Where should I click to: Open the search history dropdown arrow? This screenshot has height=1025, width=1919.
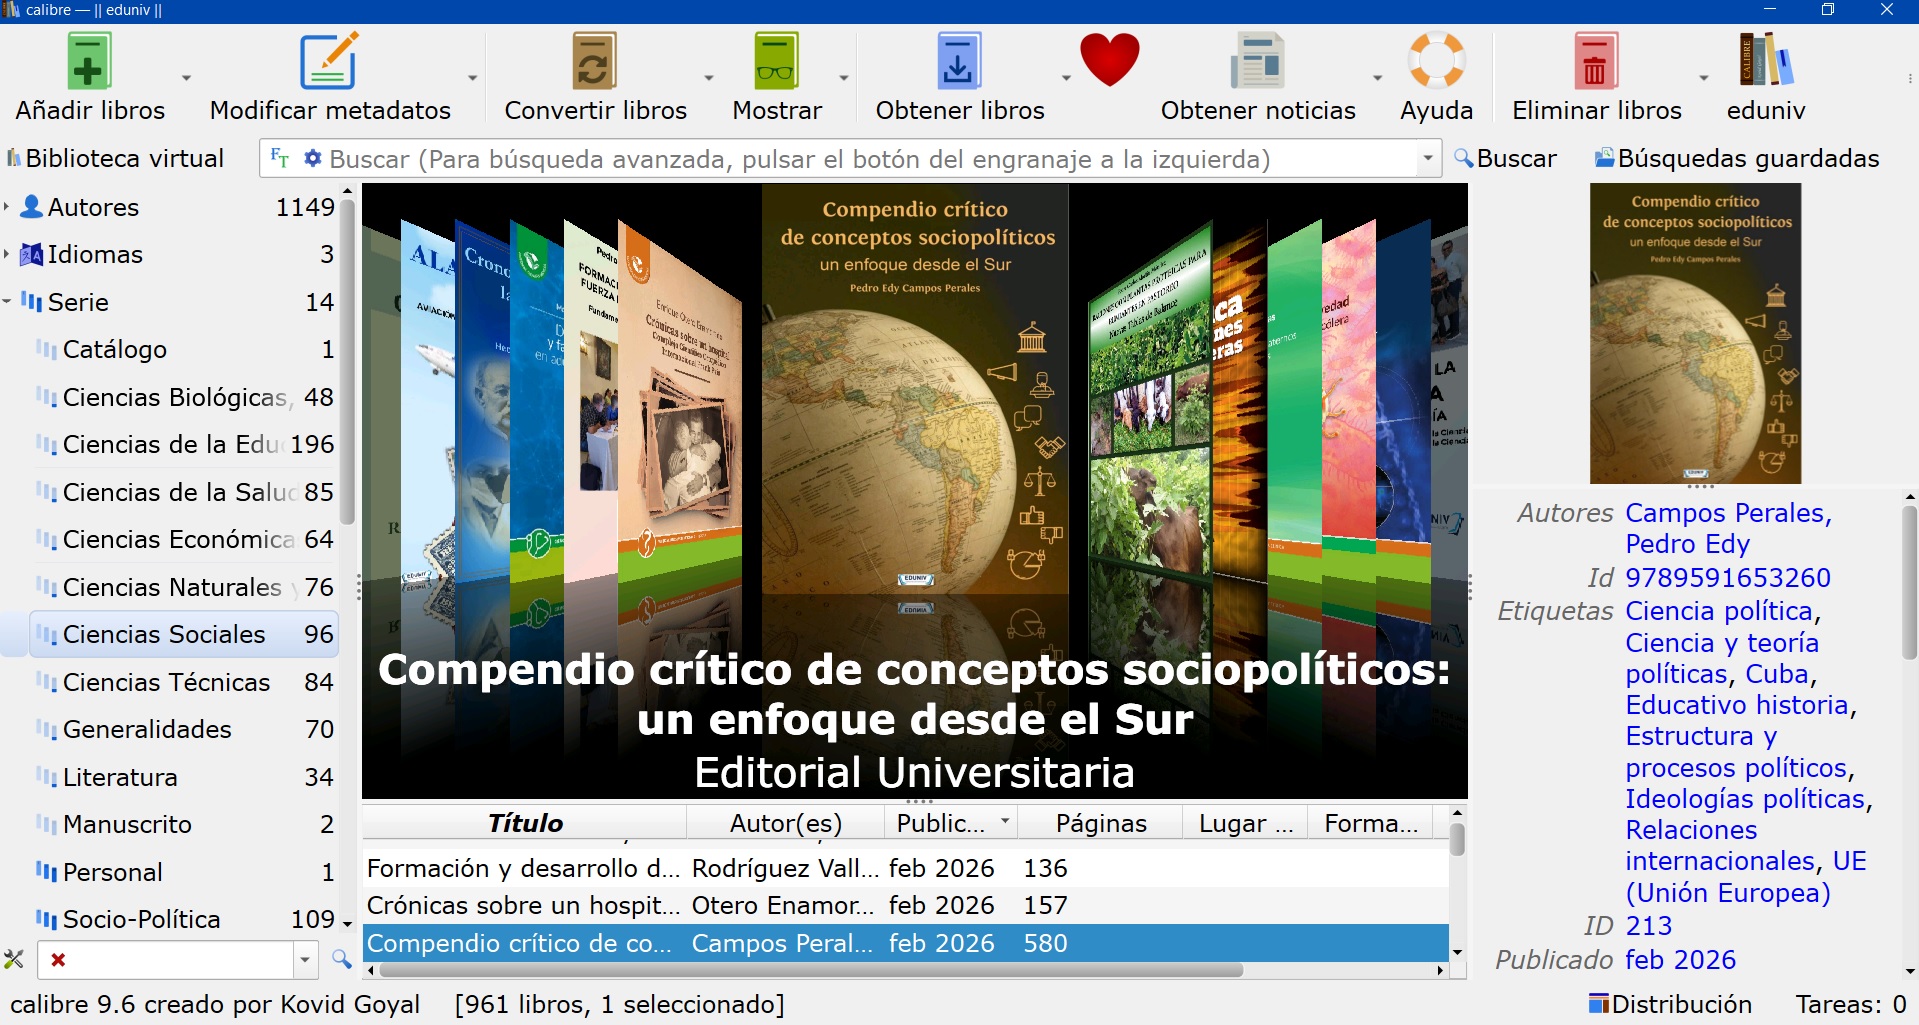[1427, 158]
